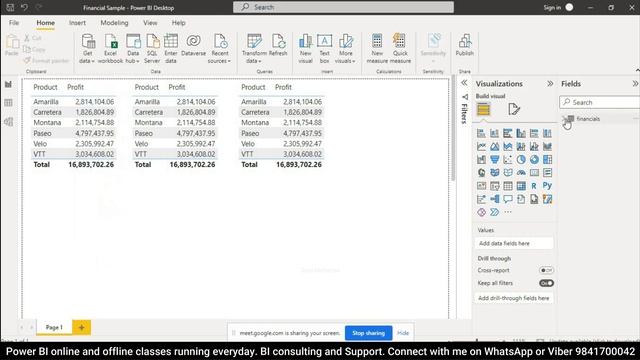Screen dimensions: 640x360
Task: Click the Hide link in sharing bar
Action: (403, 333)
